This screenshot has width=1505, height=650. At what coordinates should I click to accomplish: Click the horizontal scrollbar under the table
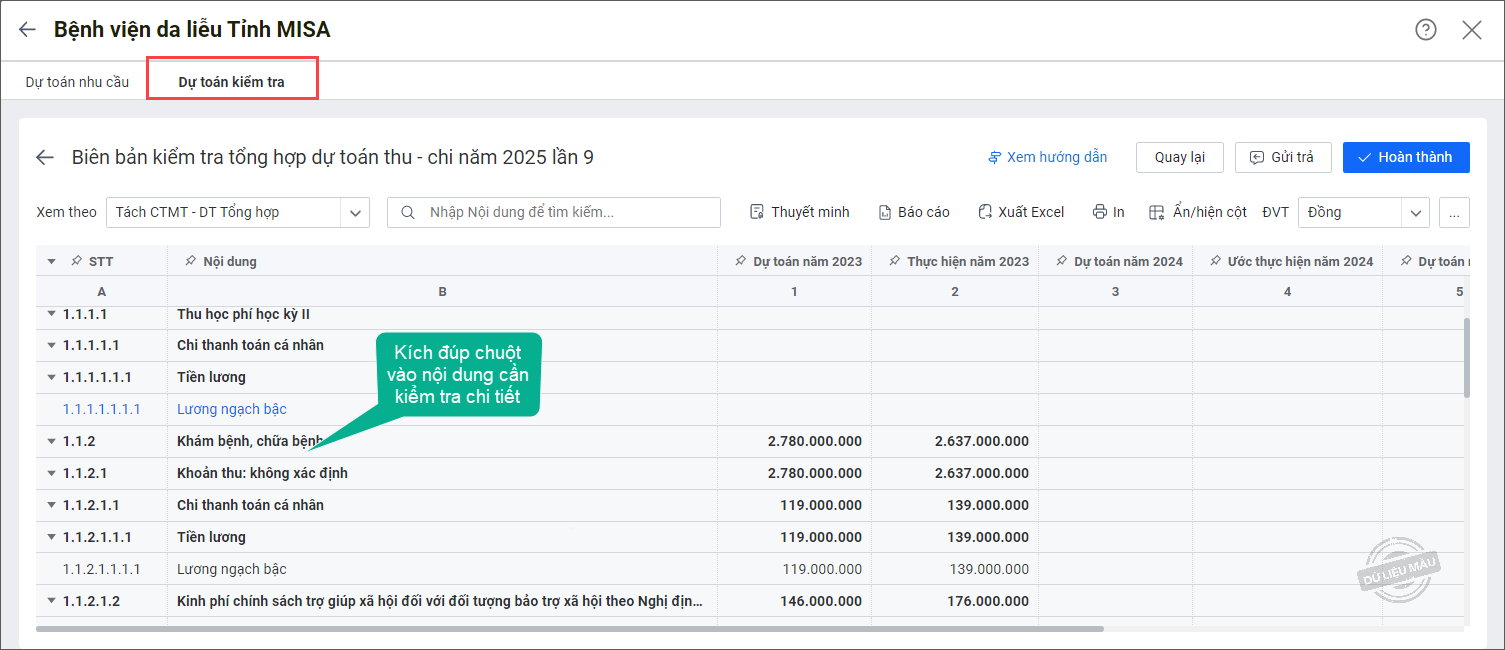[x=570, y=629]
